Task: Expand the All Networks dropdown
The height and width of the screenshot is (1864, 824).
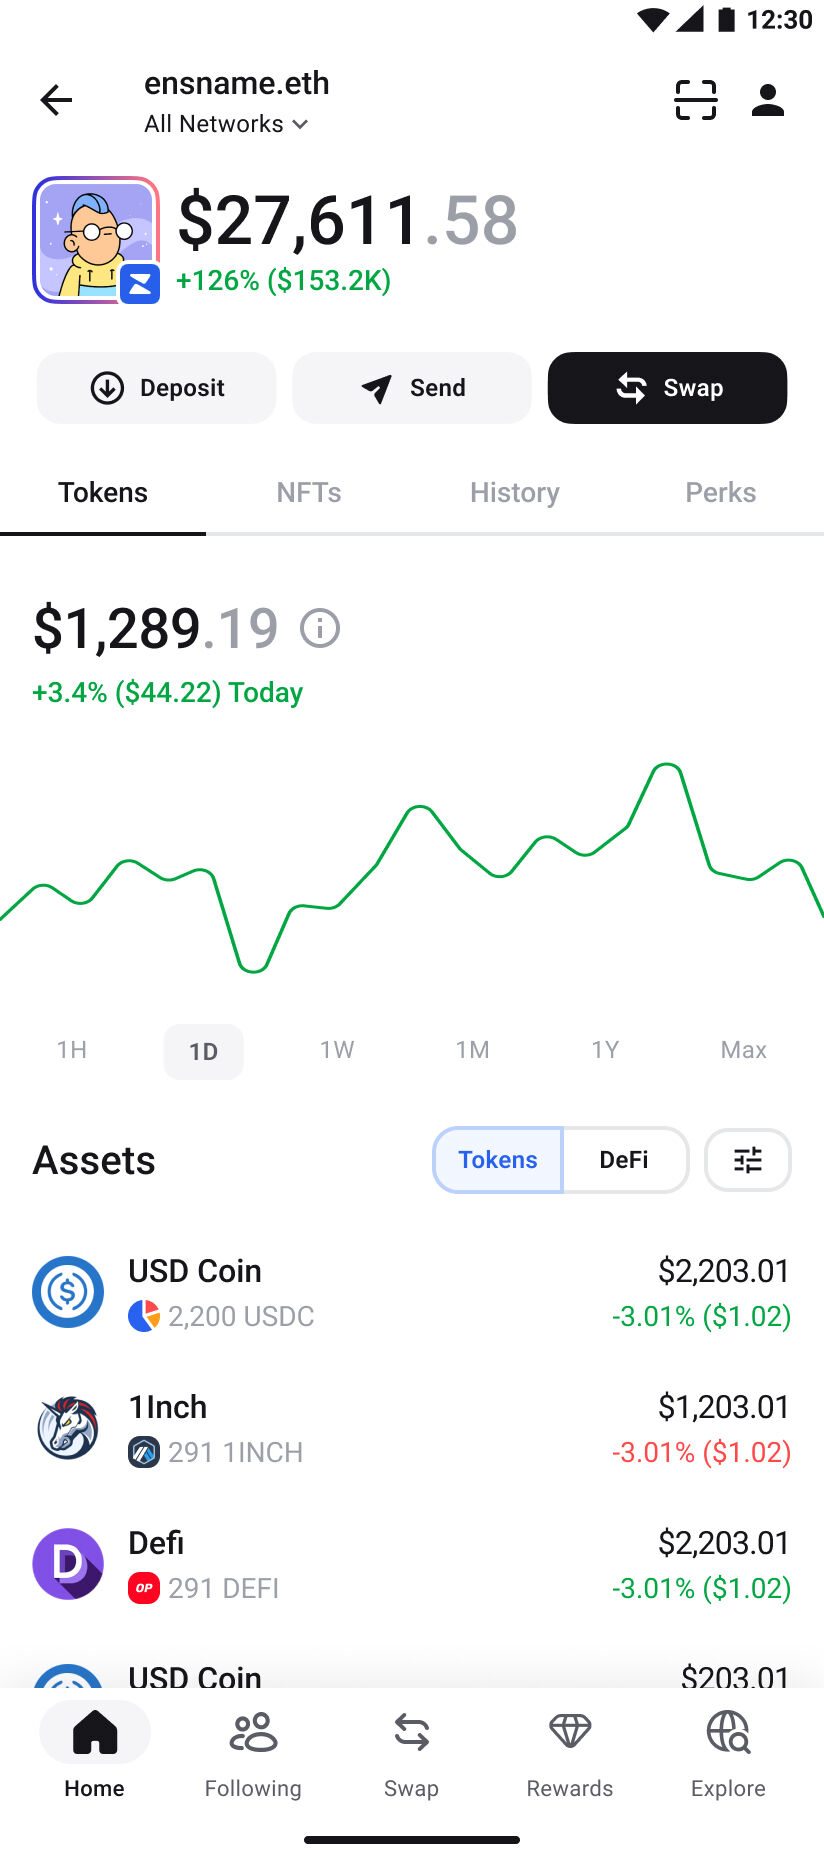Action: point(226,124)
